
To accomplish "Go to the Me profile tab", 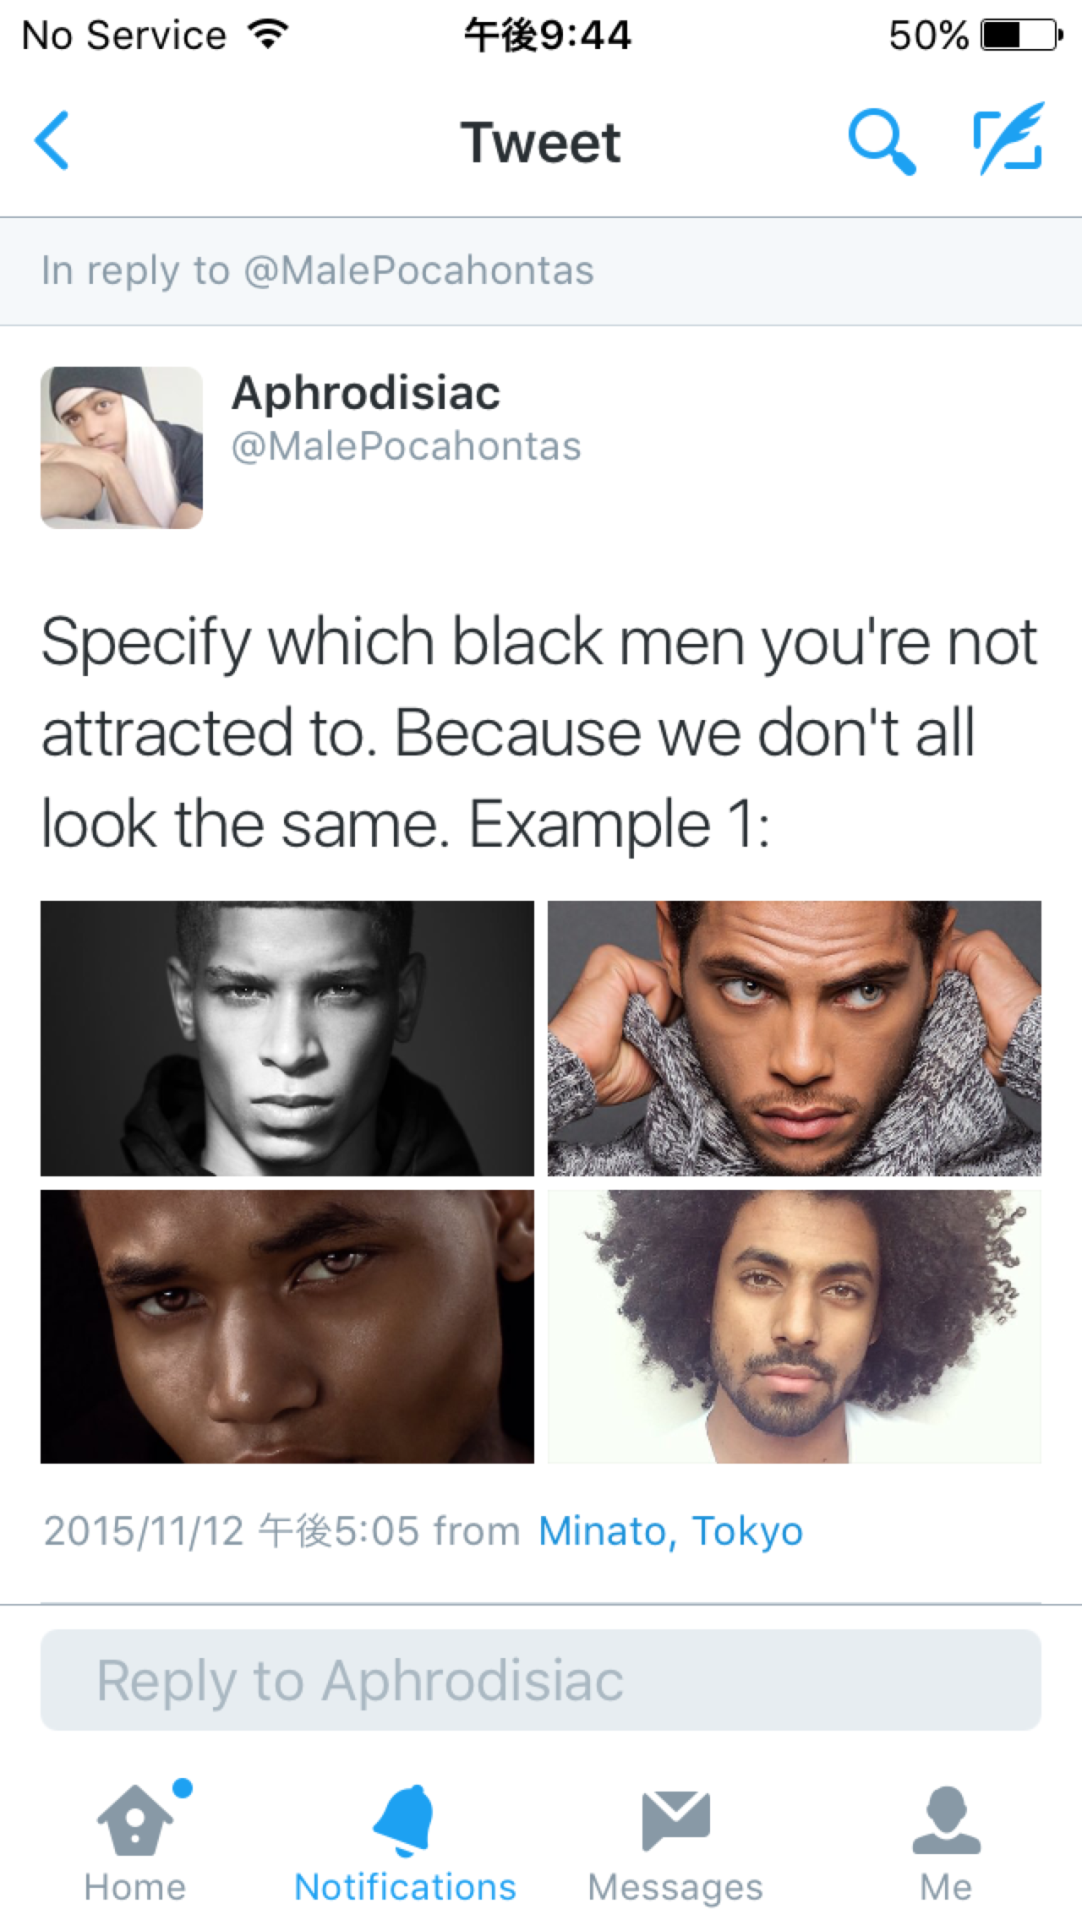I will click(945, 1843).
